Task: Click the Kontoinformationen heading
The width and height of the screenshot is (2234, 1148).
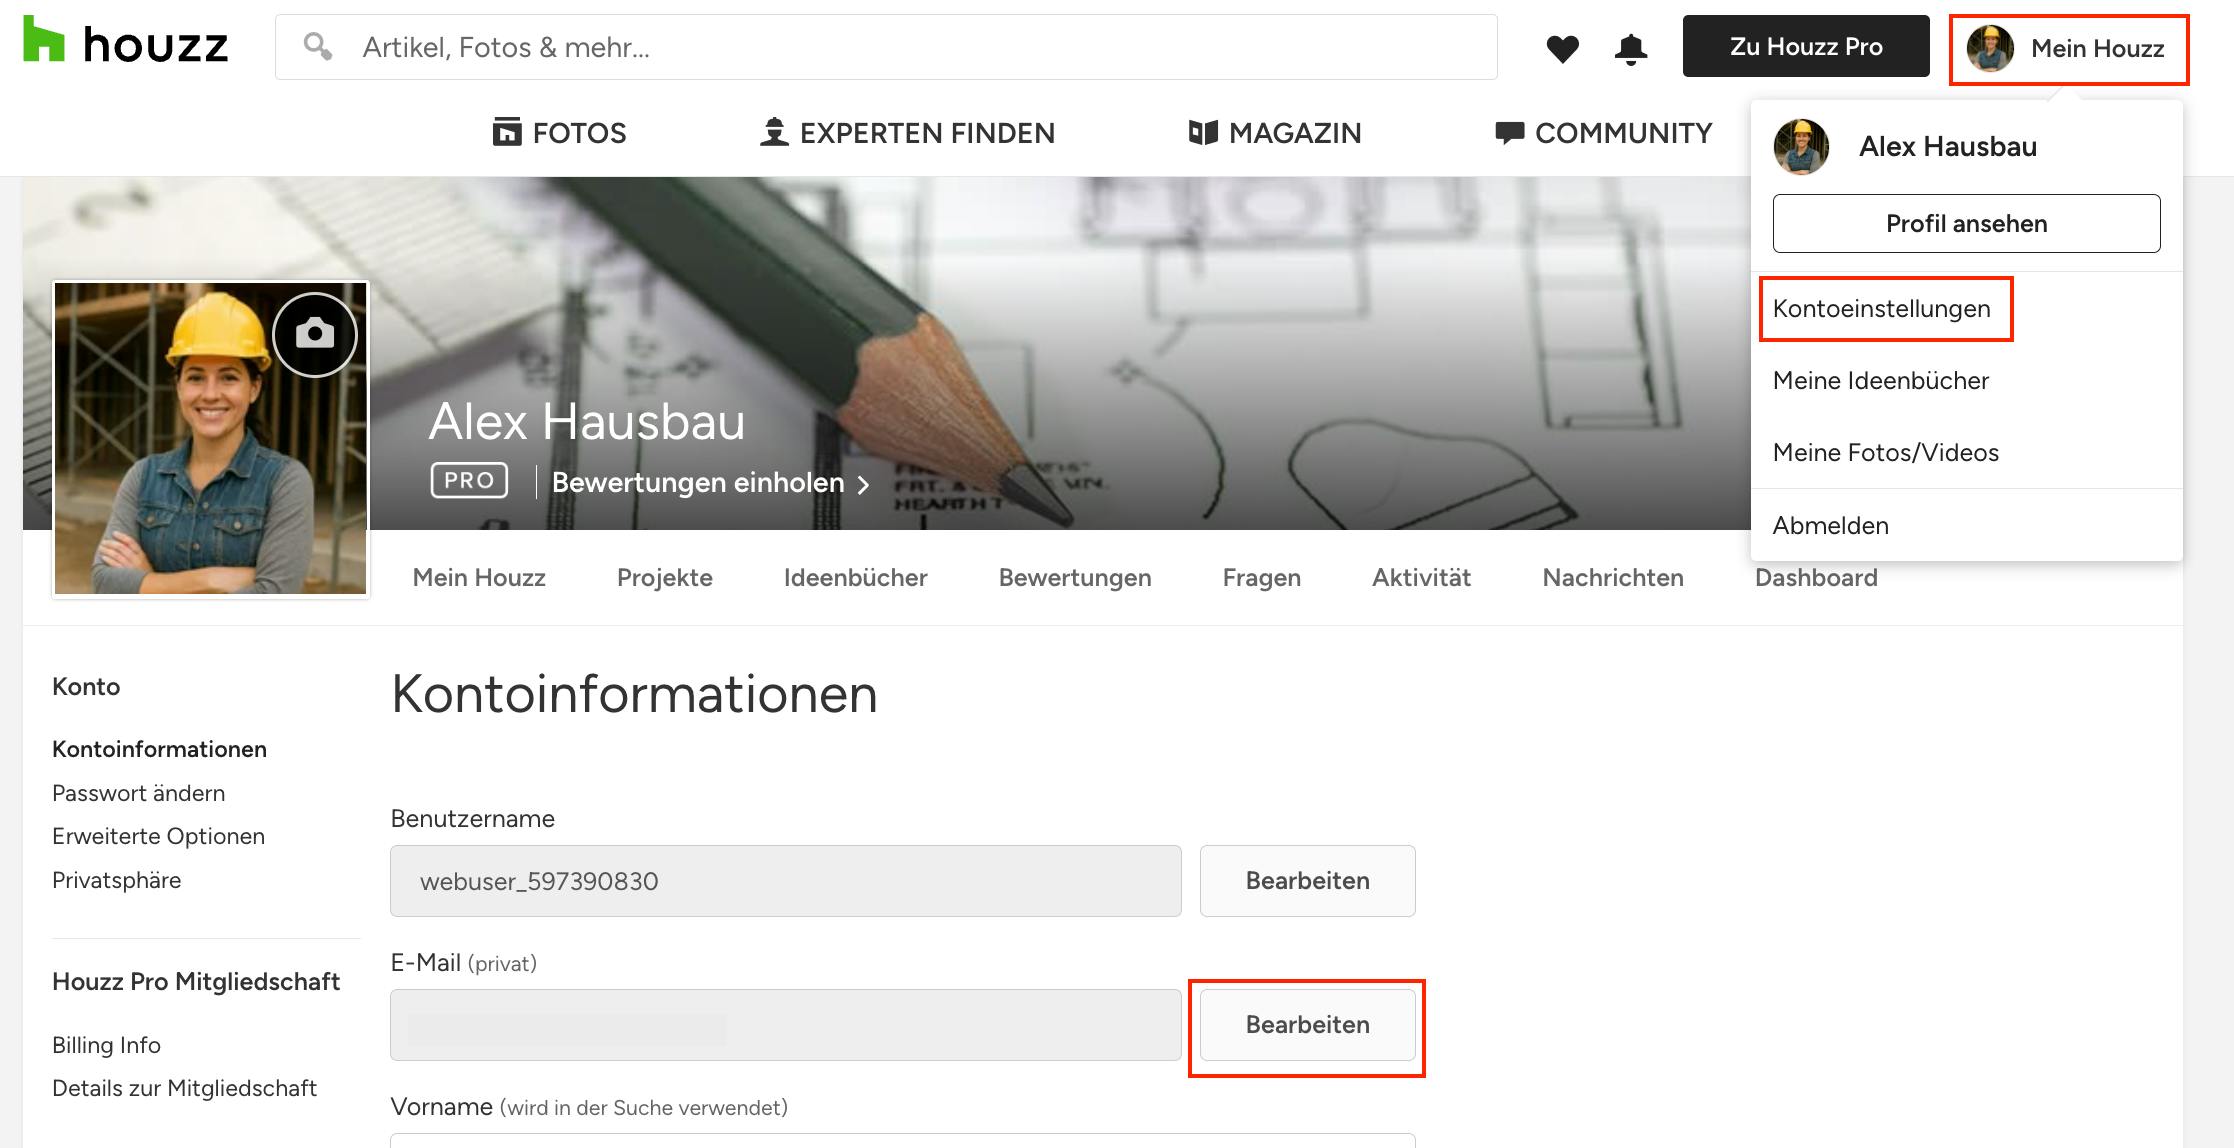Action: (634, 694)
